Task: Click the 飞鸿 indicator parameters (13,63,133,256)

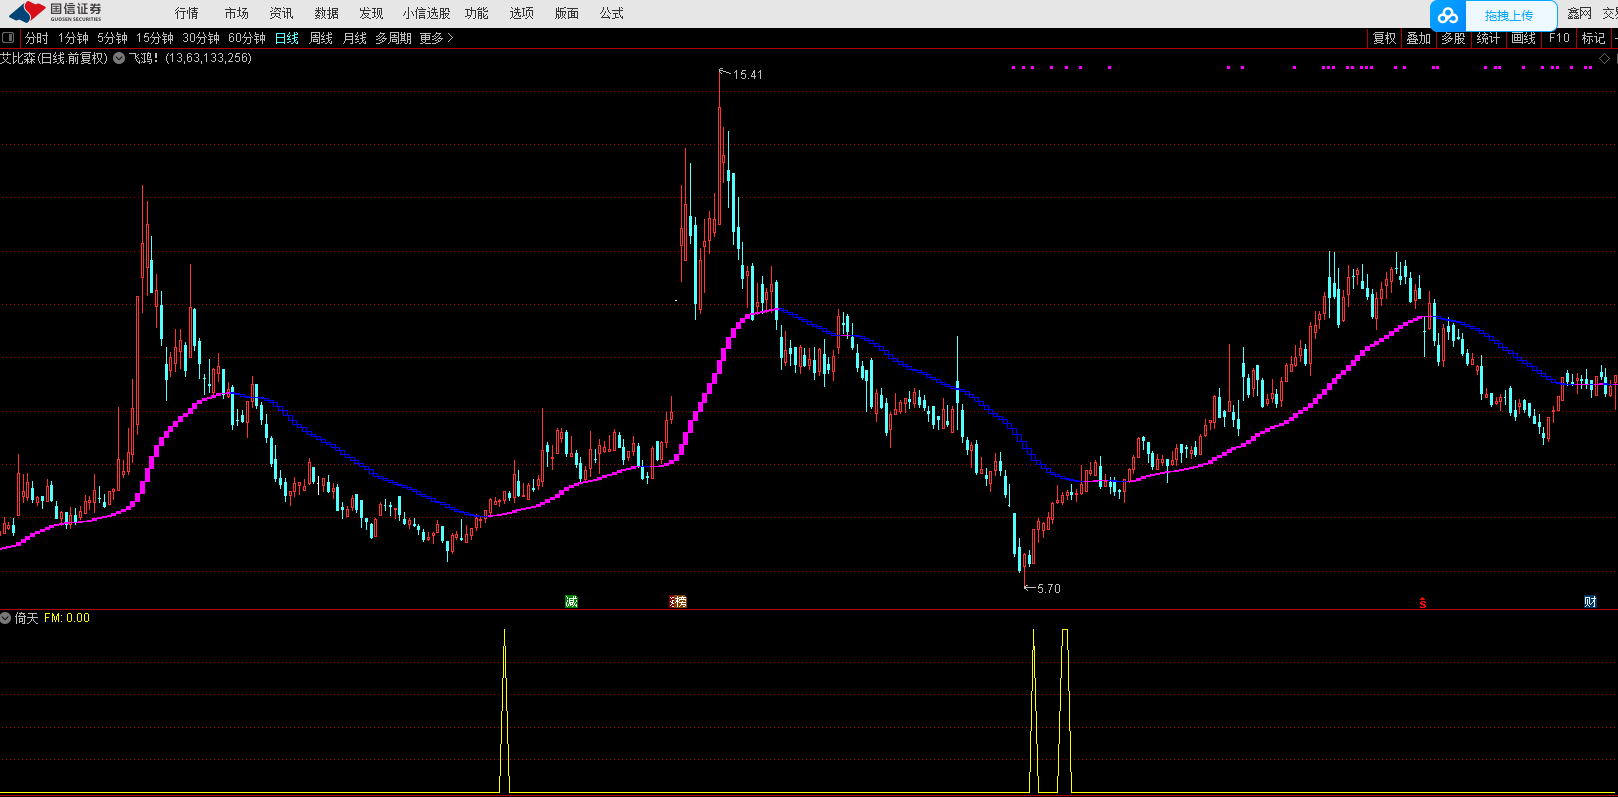Action: point(208,58)
